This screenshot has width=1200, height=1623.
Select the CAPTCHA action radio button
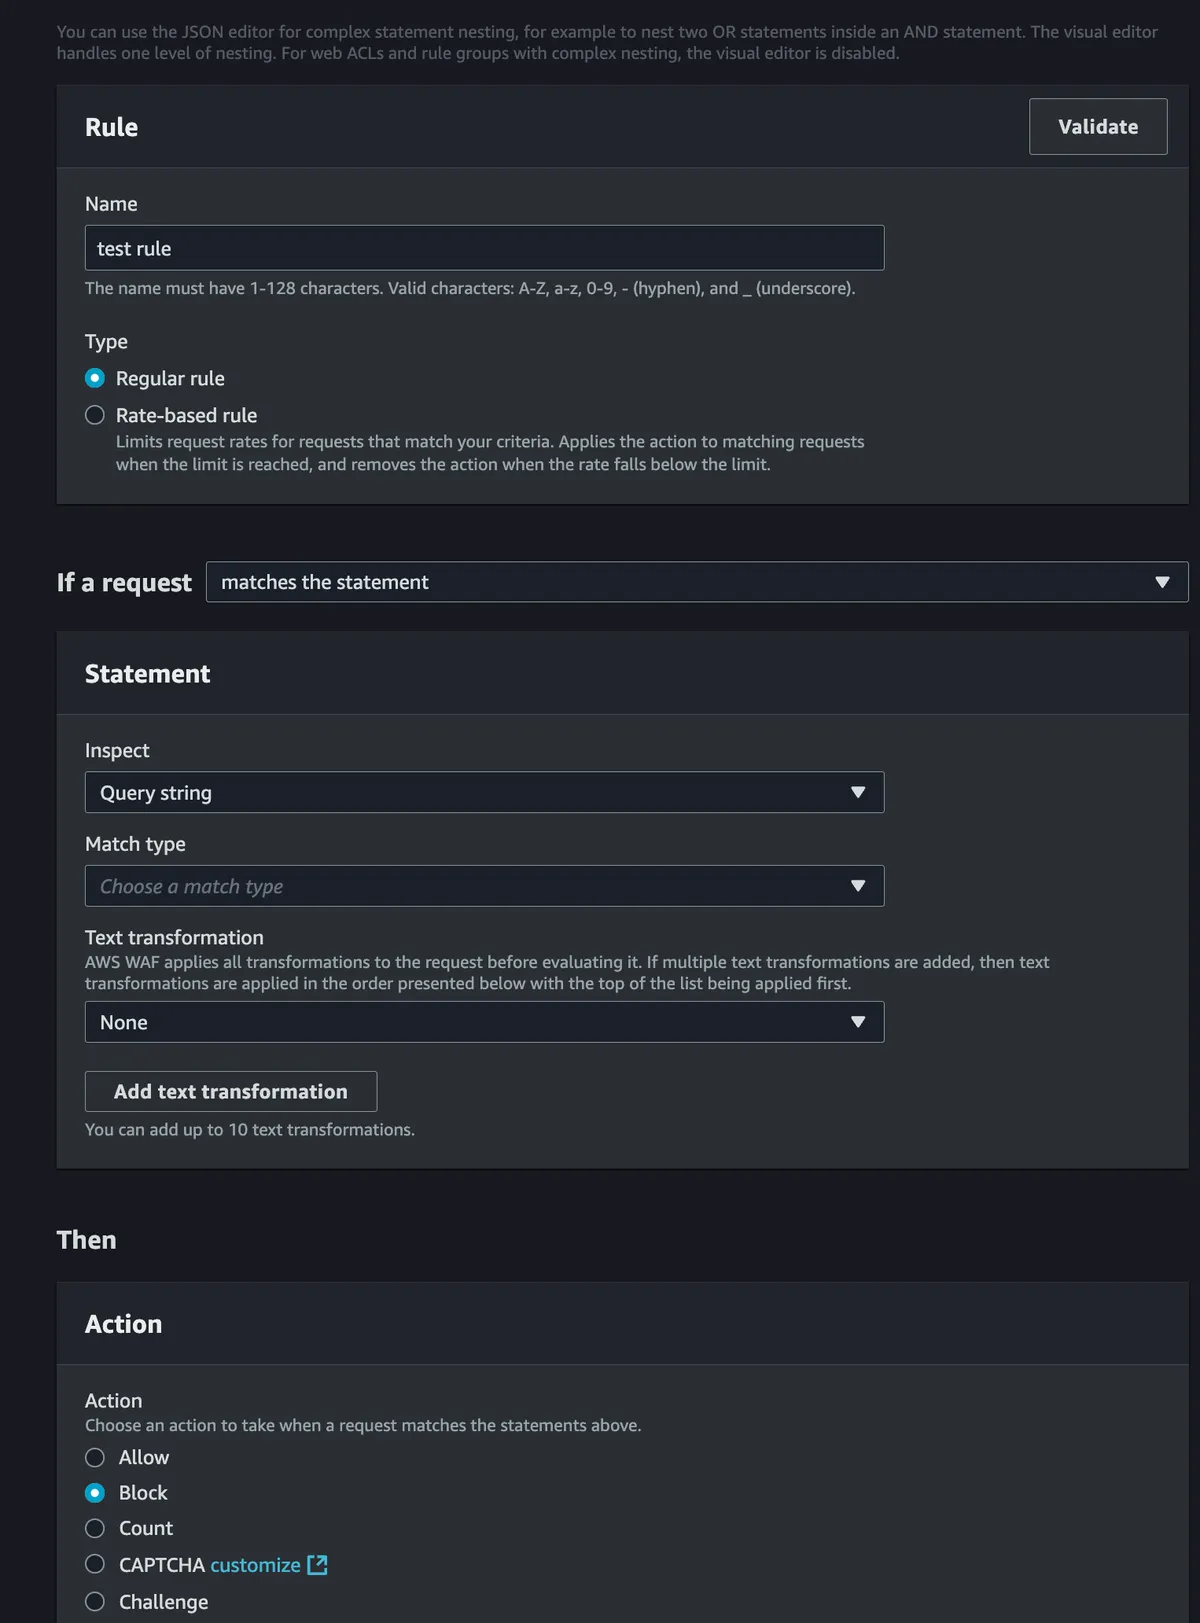(x=95, y=1564)
